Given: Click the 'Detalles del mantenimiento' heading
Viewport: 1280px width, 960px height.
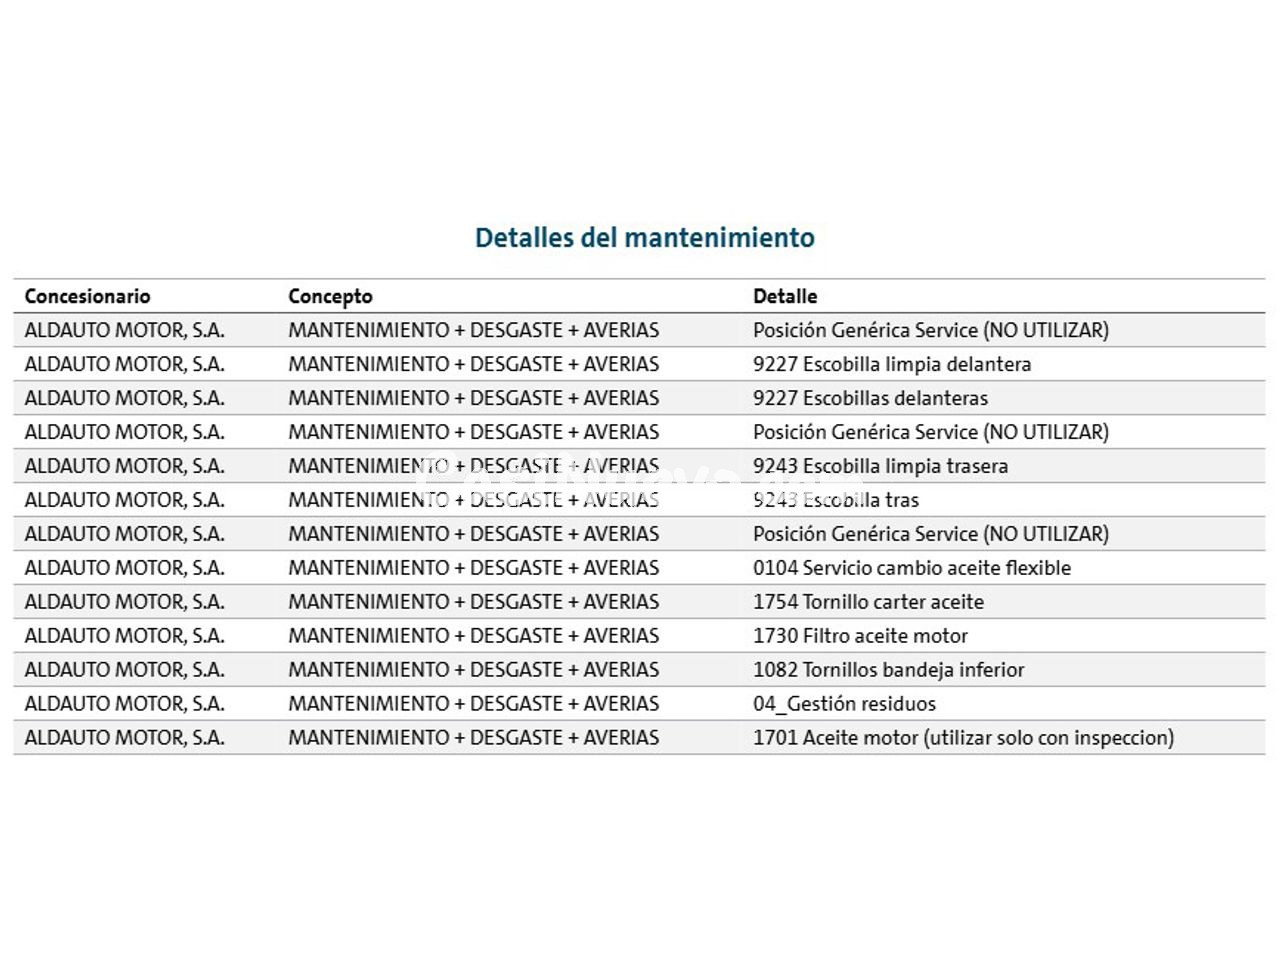Looking at the screenshot, I should click(x=644, y=238).
